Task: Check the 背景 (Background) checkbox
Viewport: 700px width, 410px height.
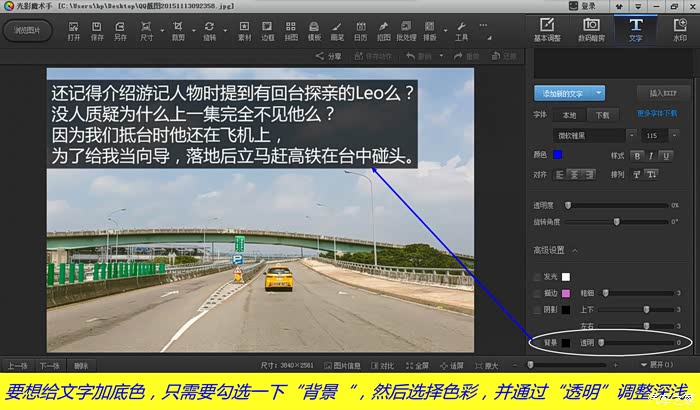Action: tap(537, 342)
